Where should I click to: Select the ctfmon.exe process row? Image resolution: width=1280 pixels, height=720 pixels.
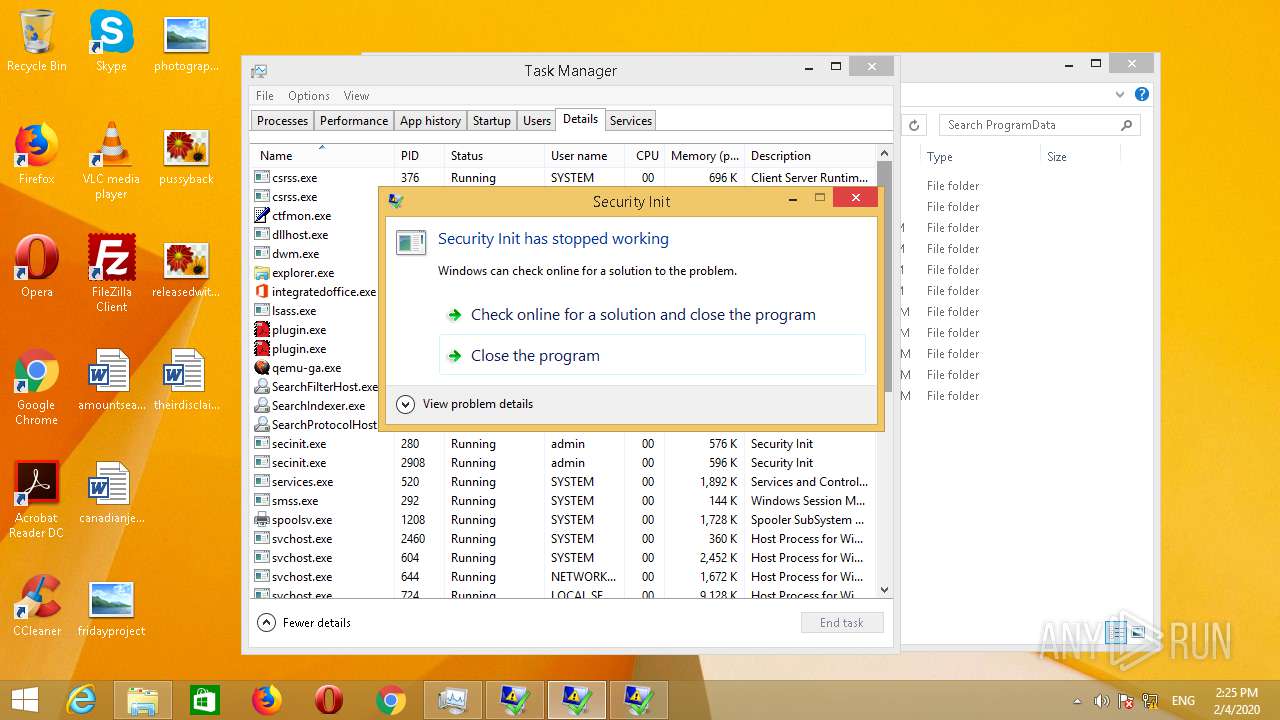[x=315, y=216]
